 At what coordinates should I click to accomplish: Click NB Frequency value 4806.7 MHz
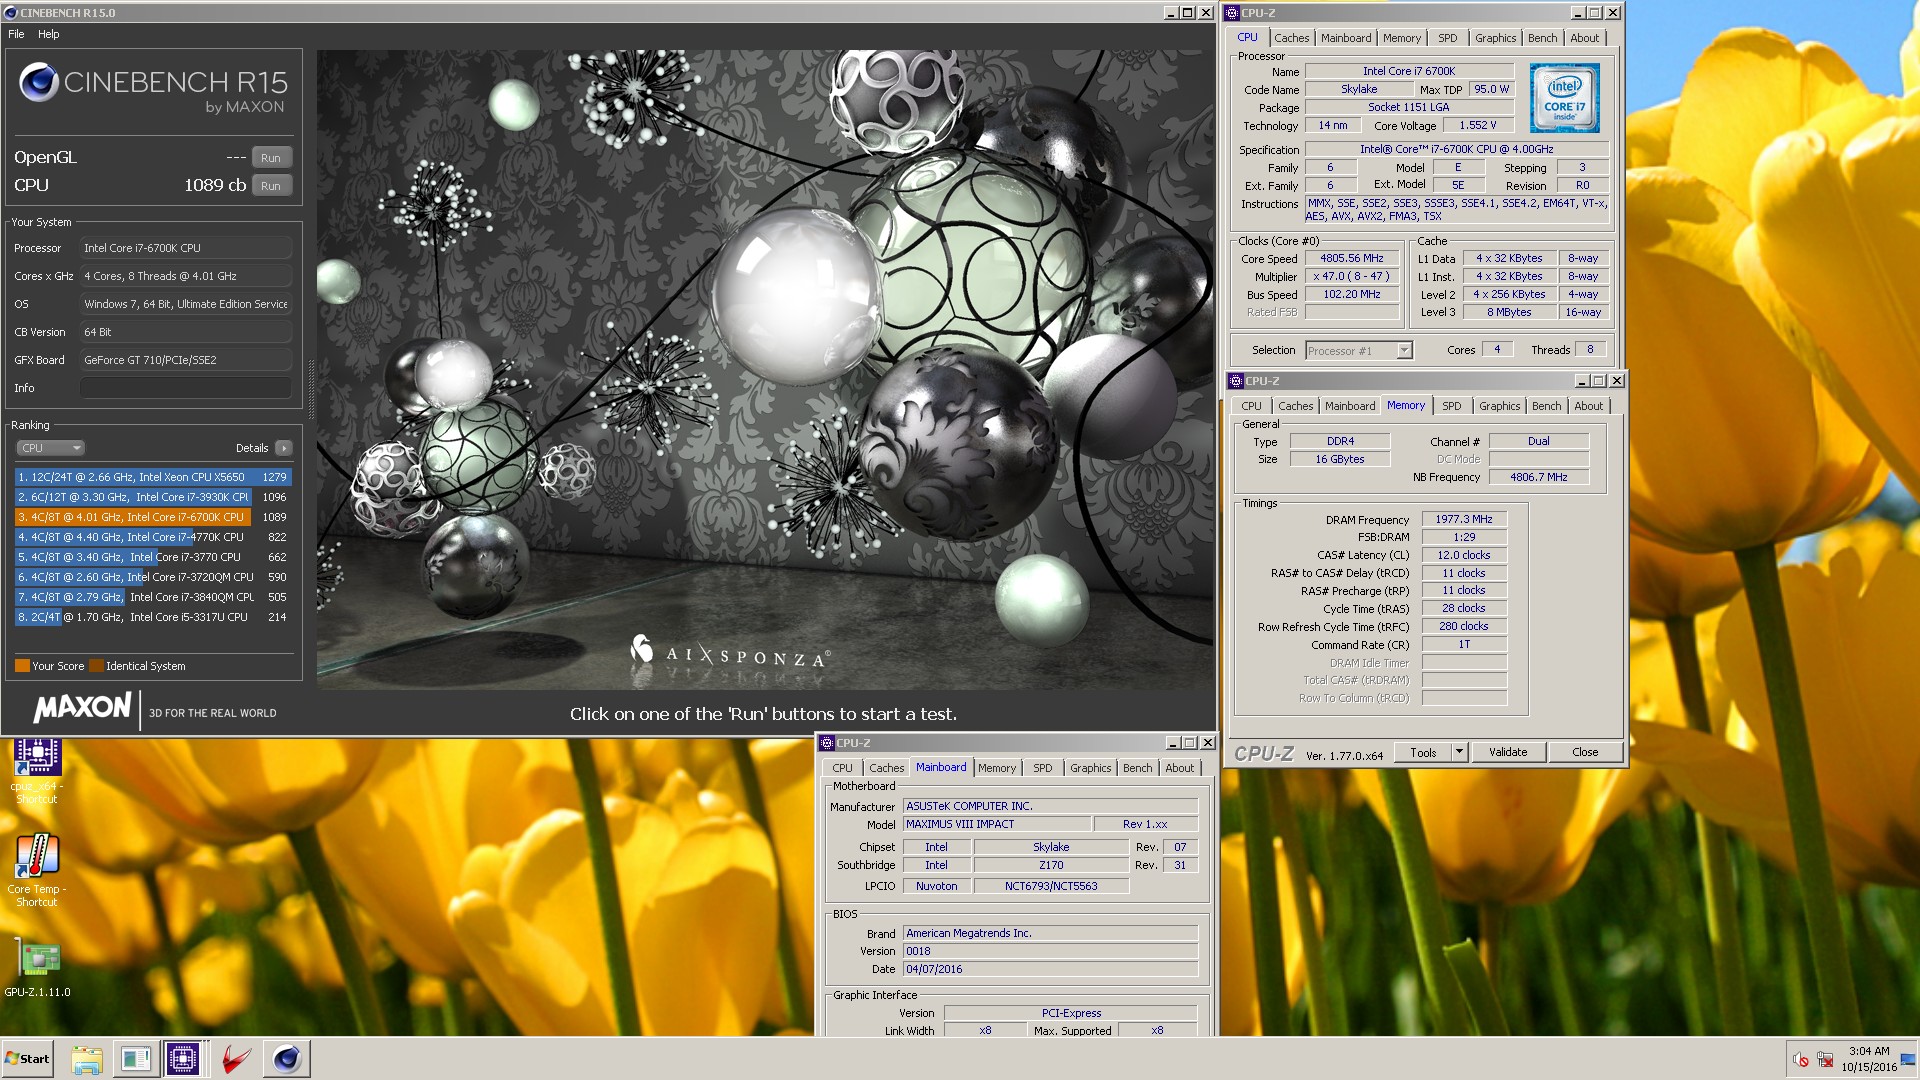1538,477
